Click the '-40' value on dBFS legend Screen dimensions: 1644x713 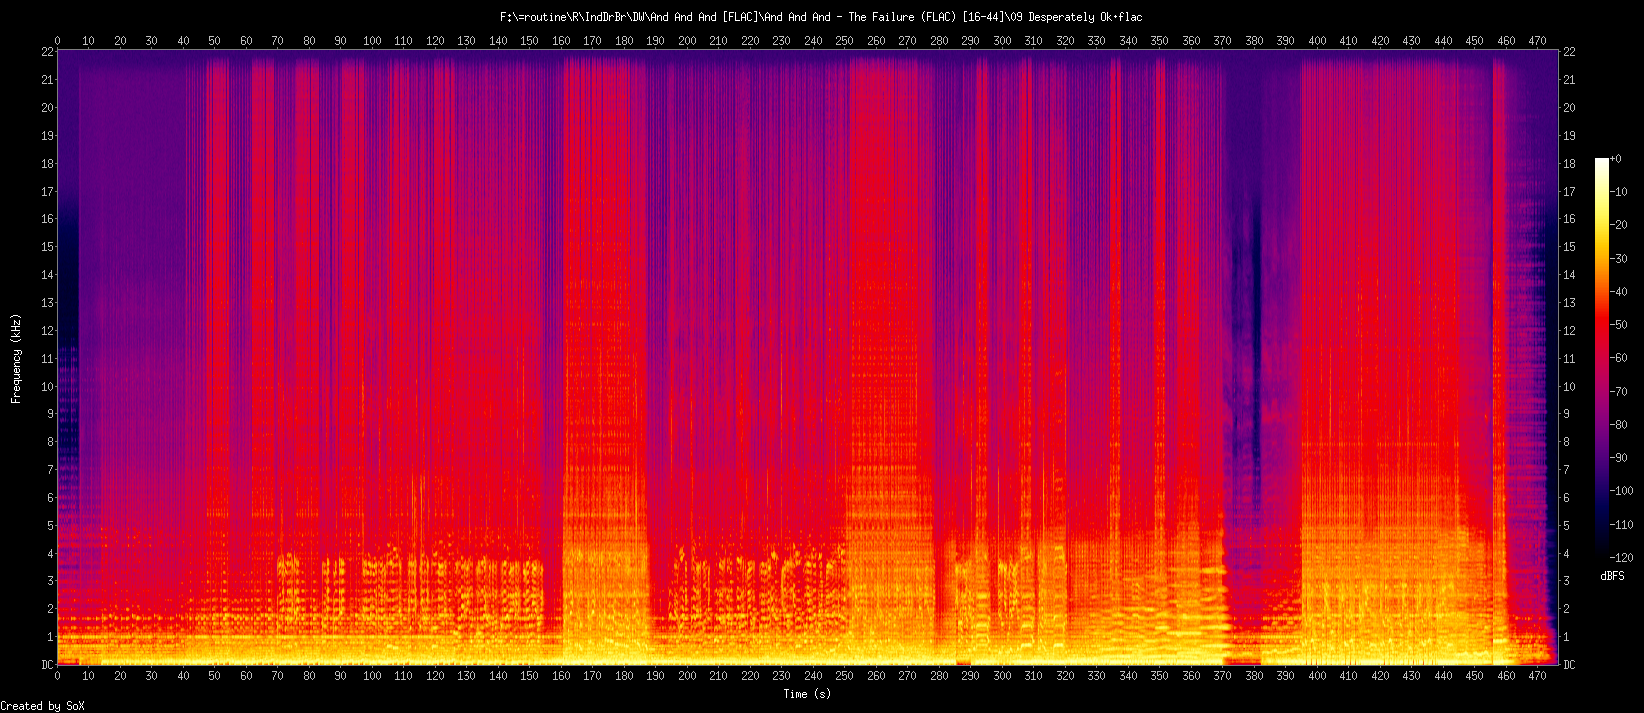1618,292
